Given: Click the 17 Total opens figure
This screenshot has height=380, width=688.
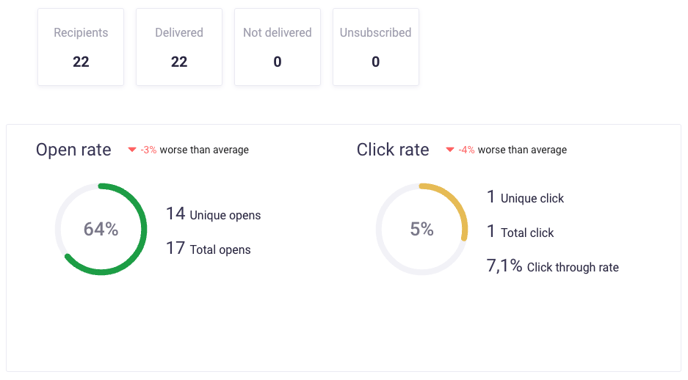Looking at the screenshot, I should tap(208, 248).
